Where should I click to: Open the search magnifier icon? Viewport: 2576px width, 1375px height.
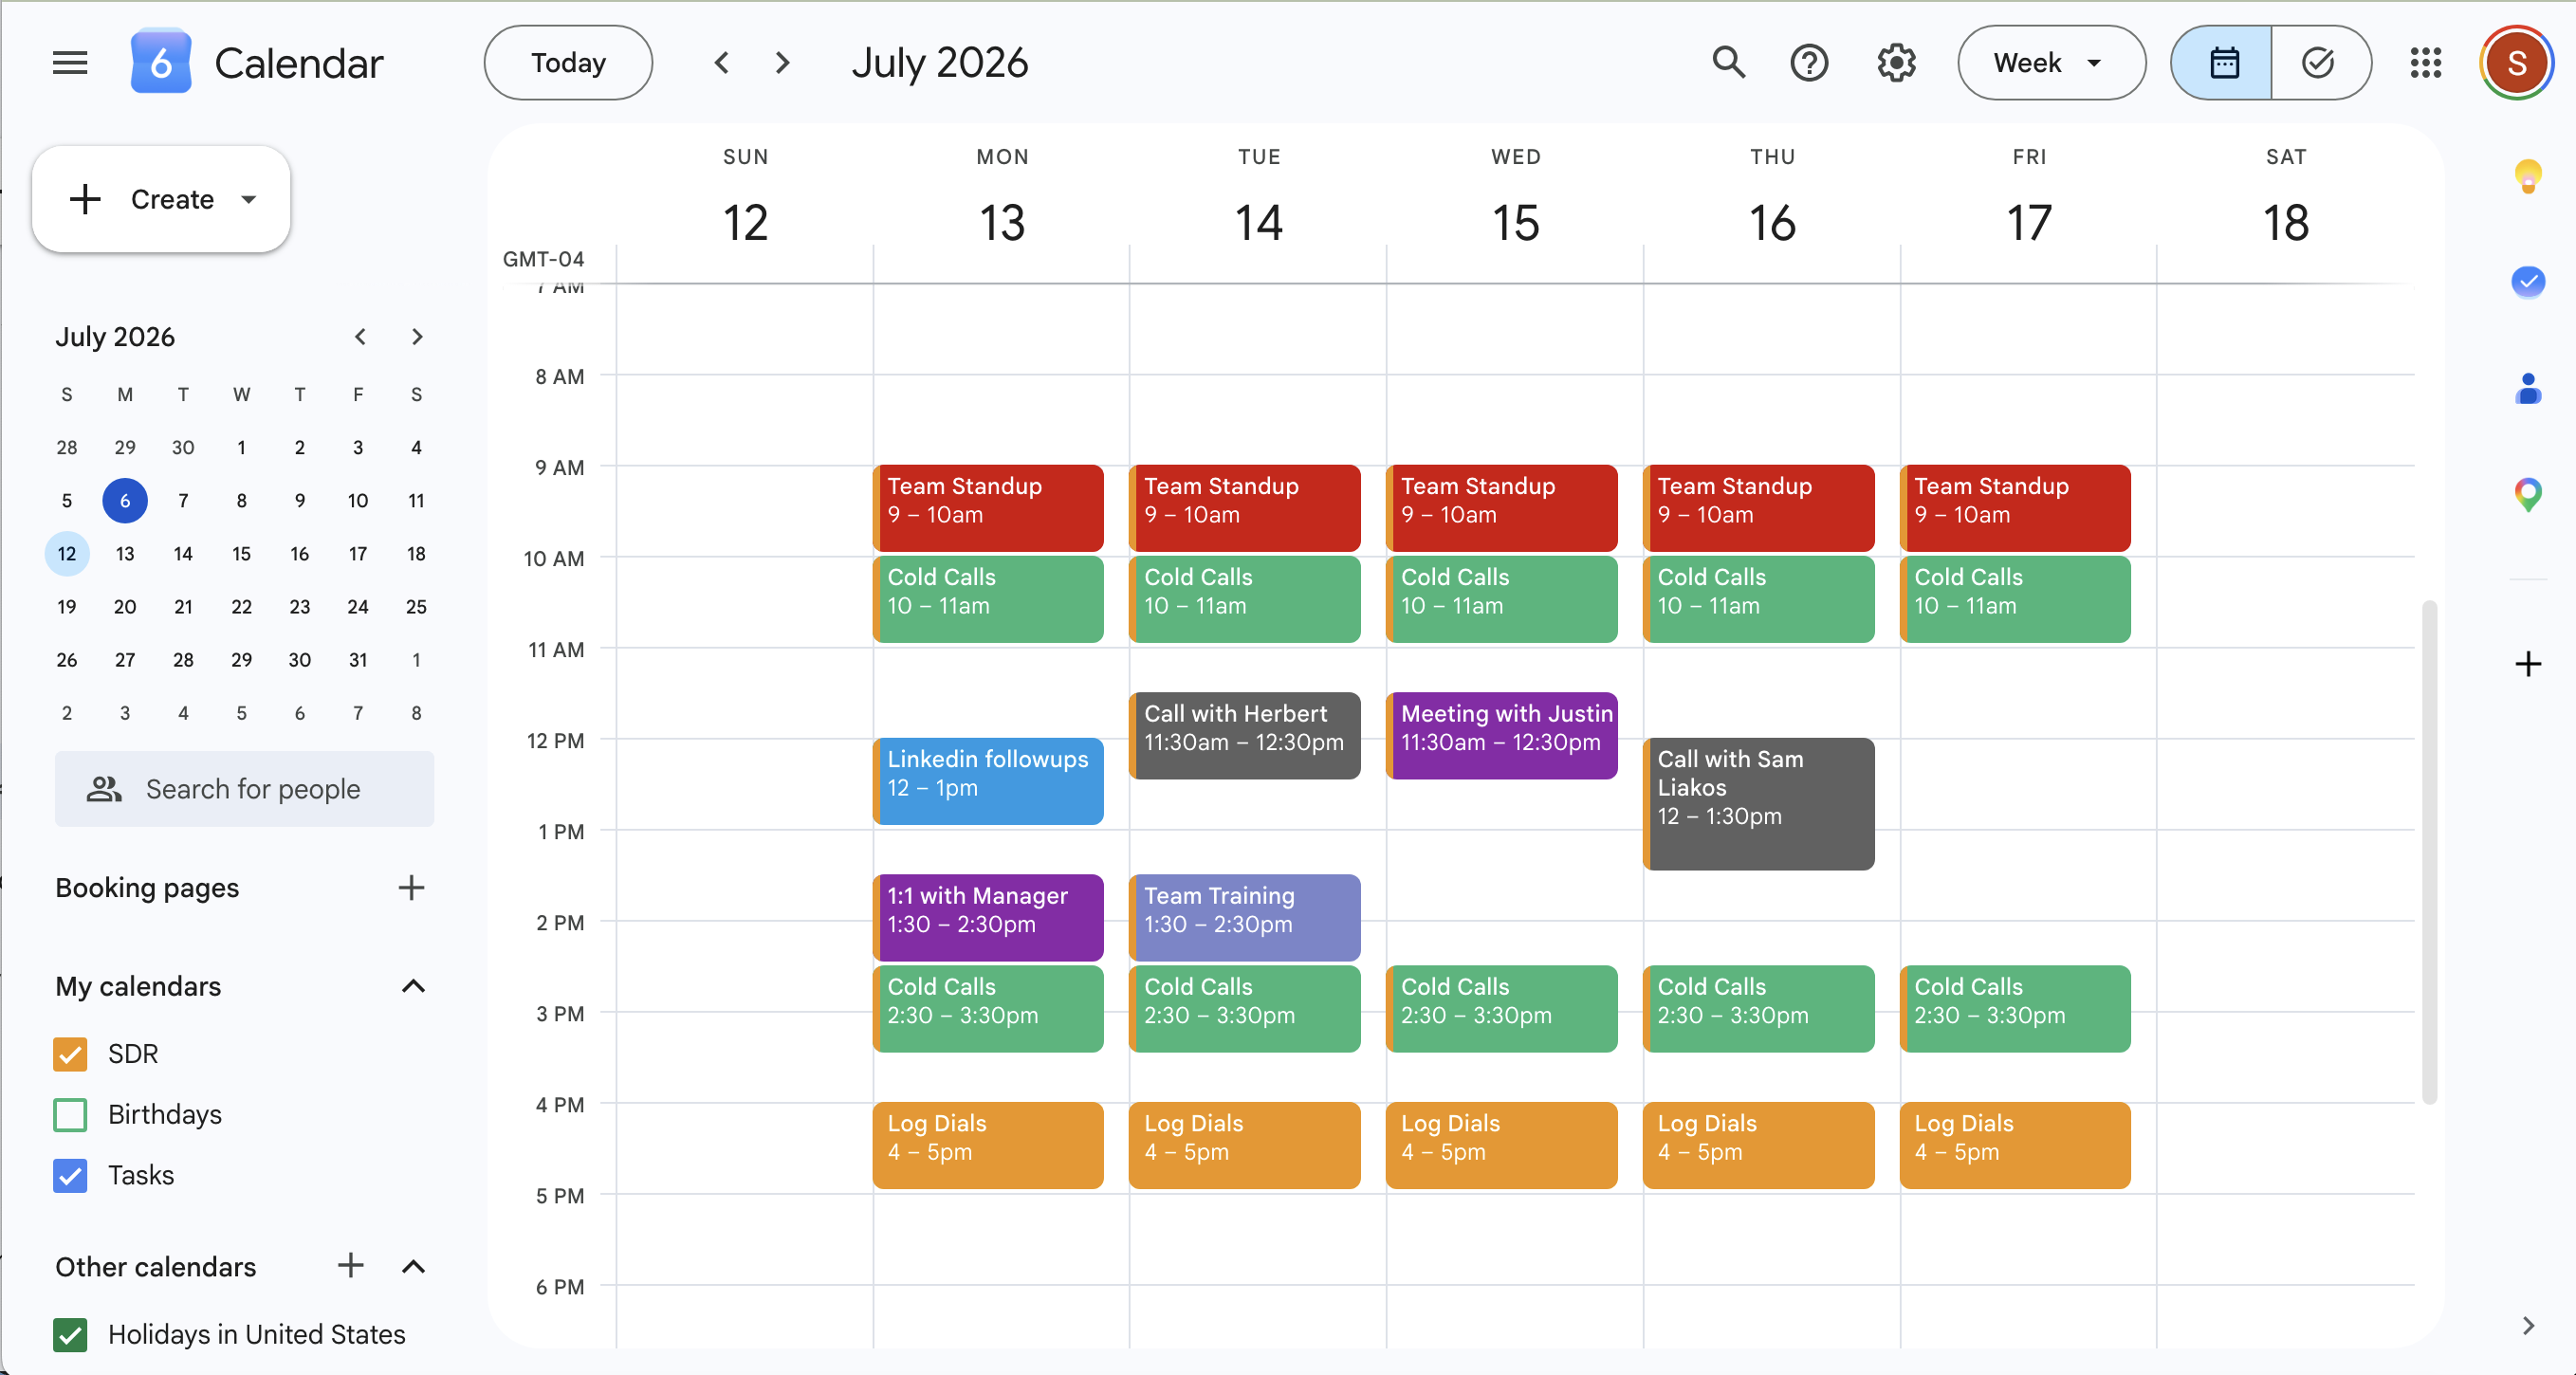[x=1728, y=63]
